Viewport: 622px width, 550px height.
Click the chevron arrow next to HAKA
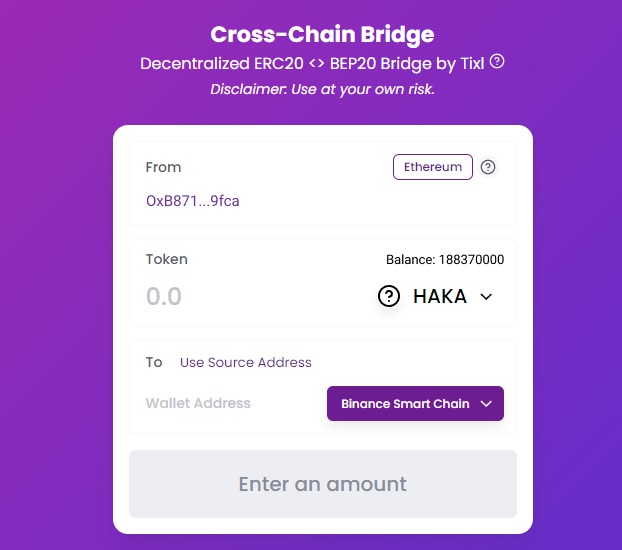point(486,296)
